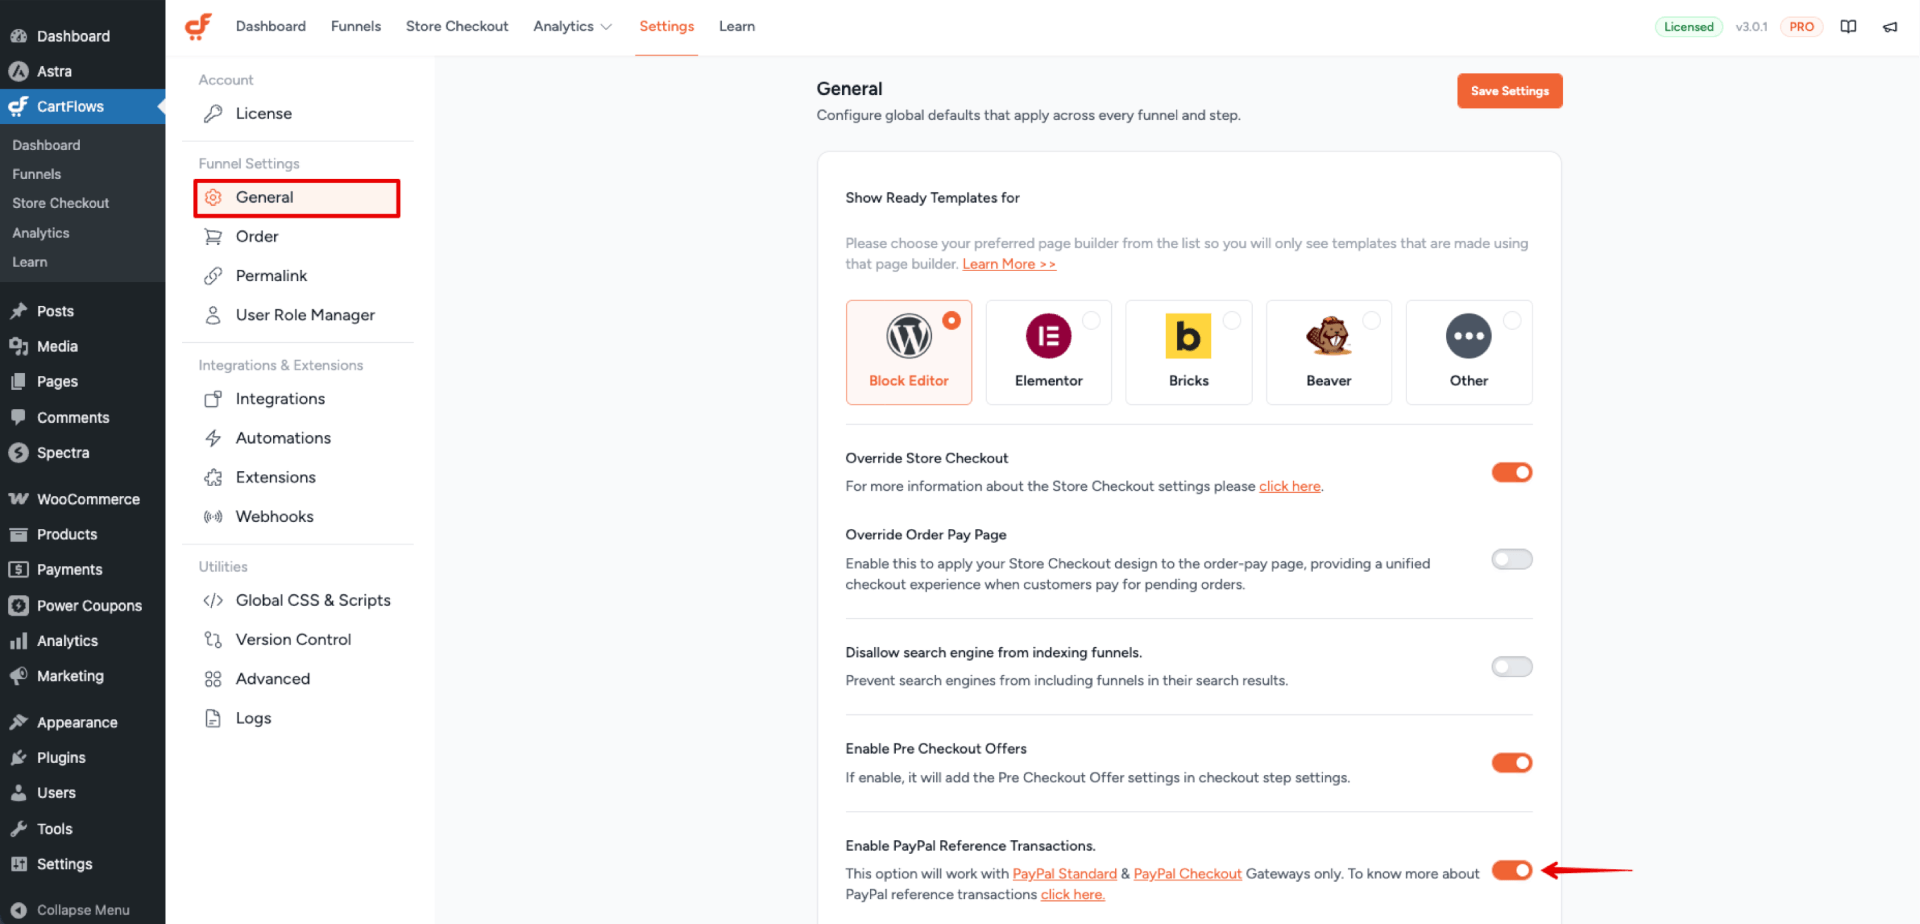Collapse the WordPress admin menu
The image size is (1920, 924).
(x=70, y=910)
